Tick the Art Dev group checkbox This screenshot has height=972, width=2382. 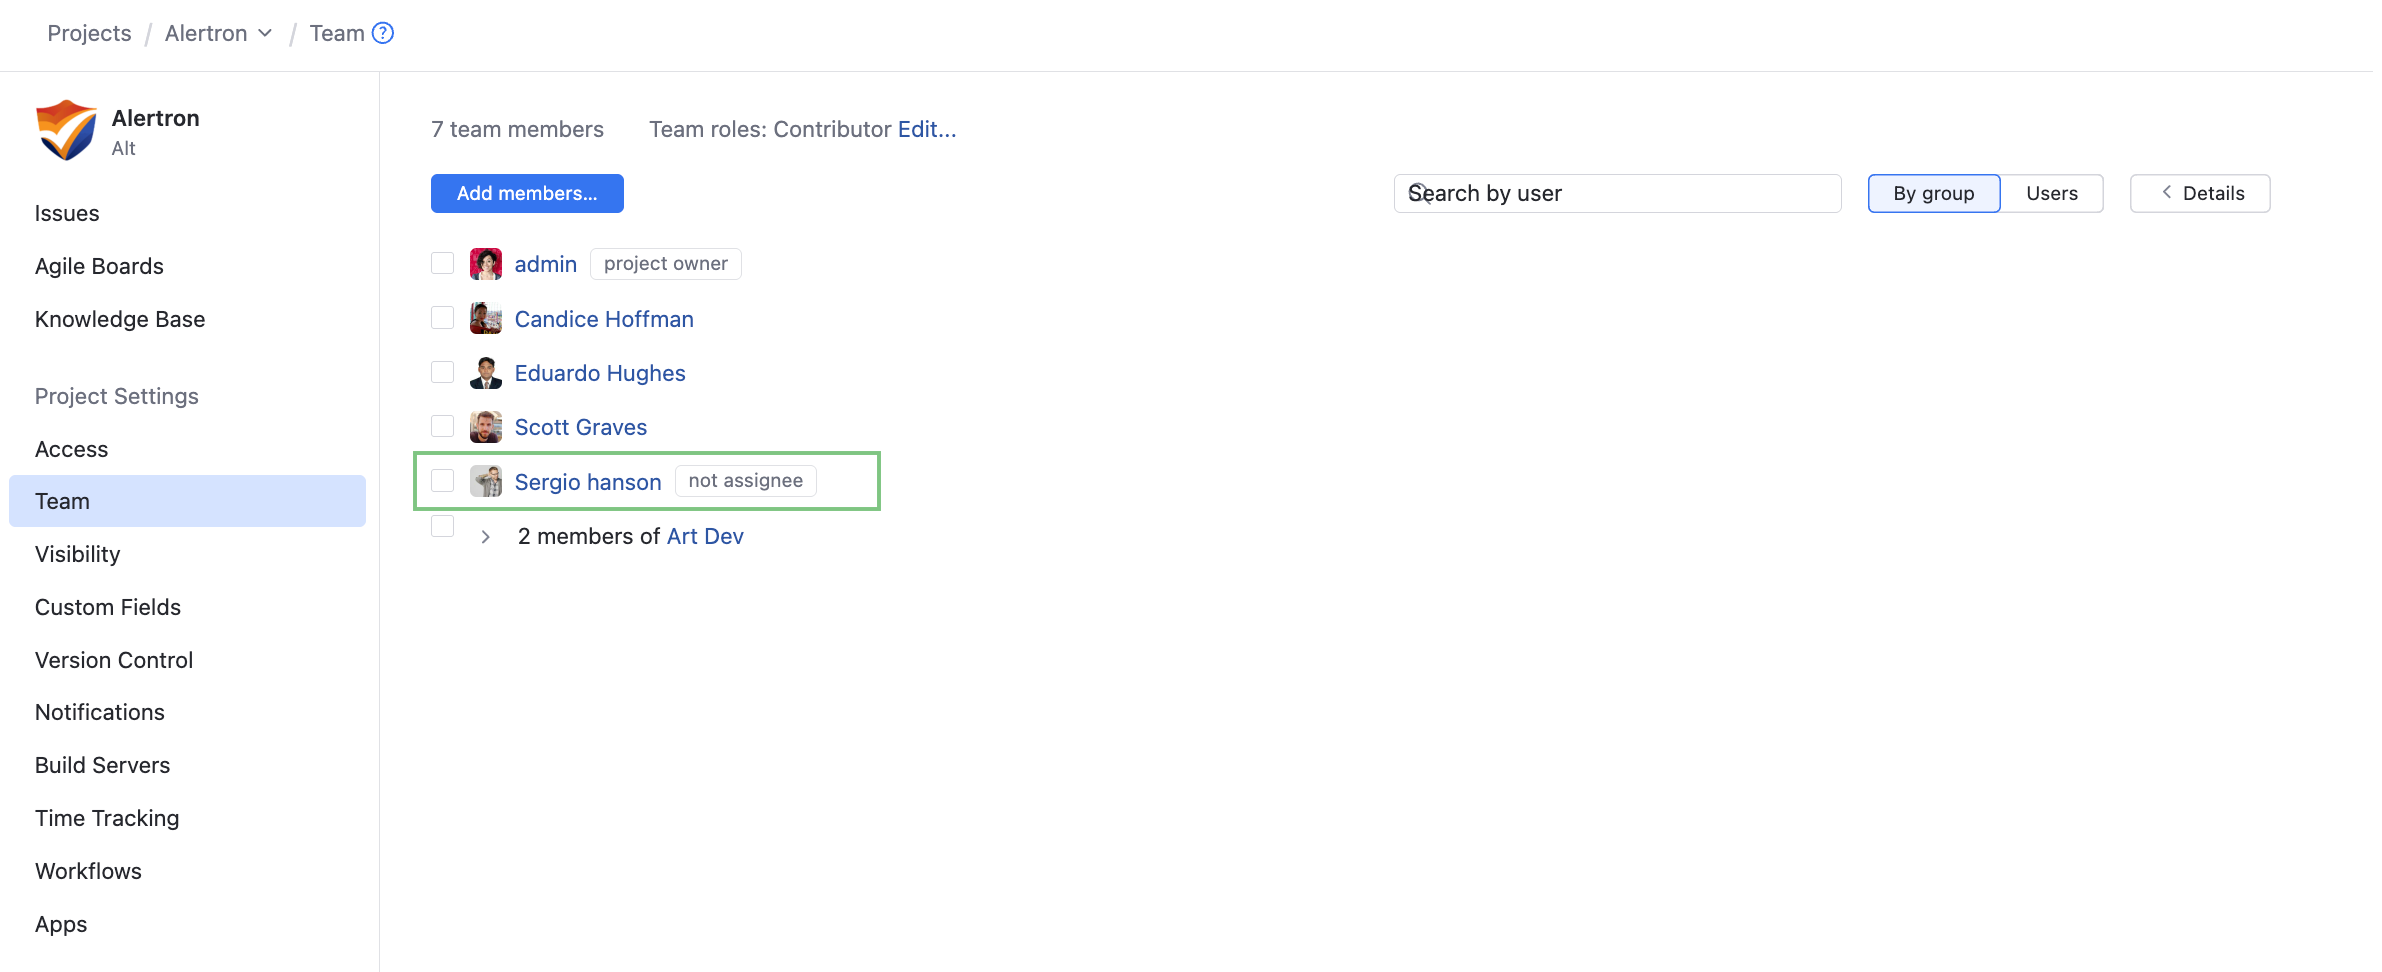pos(442,526)
